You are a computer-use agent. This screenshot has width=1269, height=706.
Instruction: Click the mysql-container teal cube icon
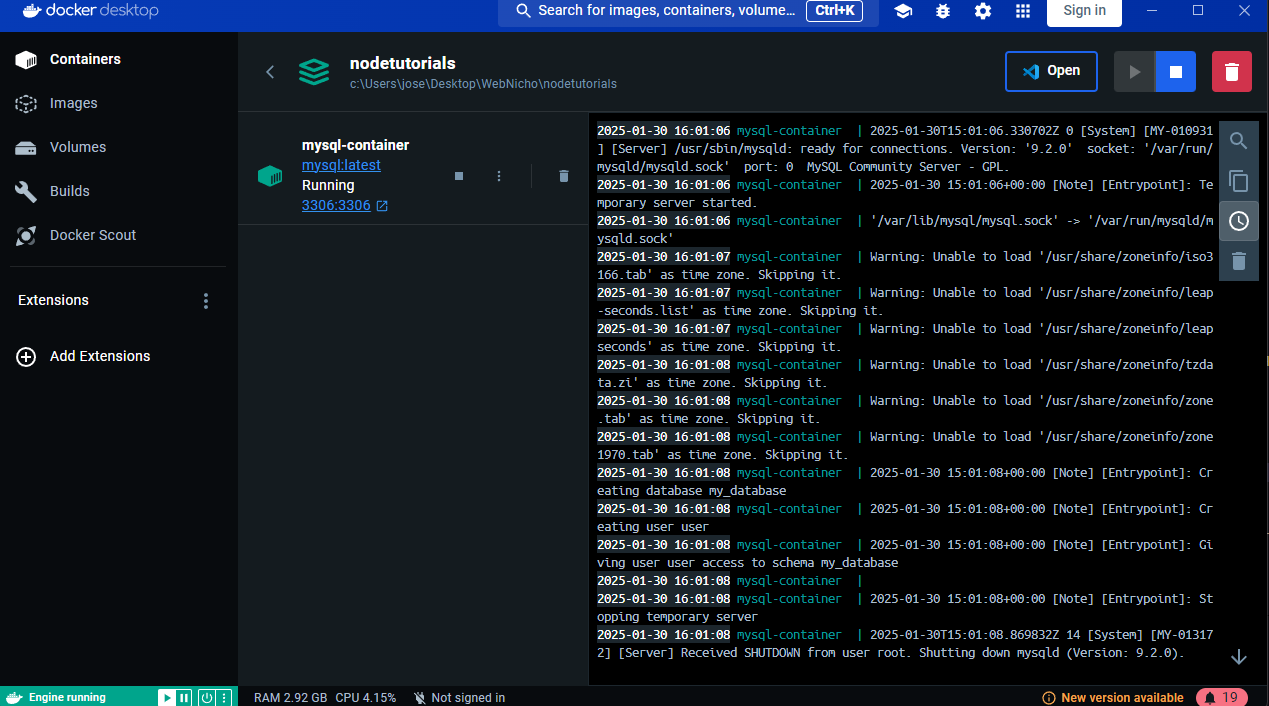270,176
